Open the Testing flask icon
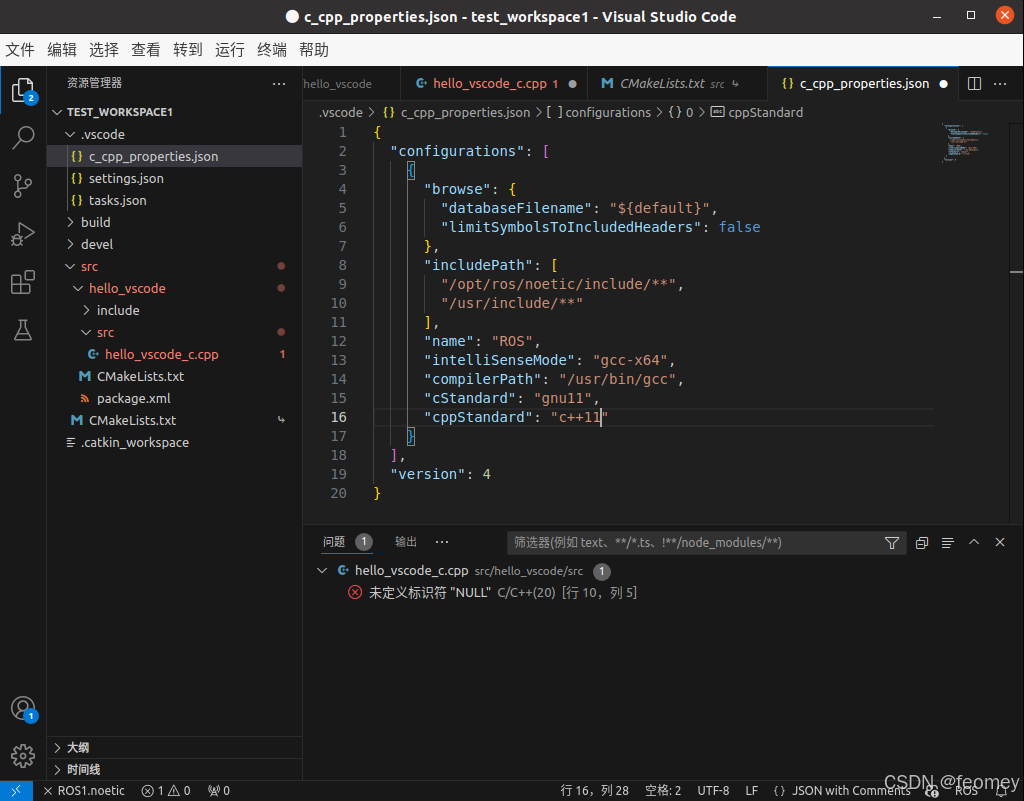1024x801 pixels. click(x=23, y=330)
